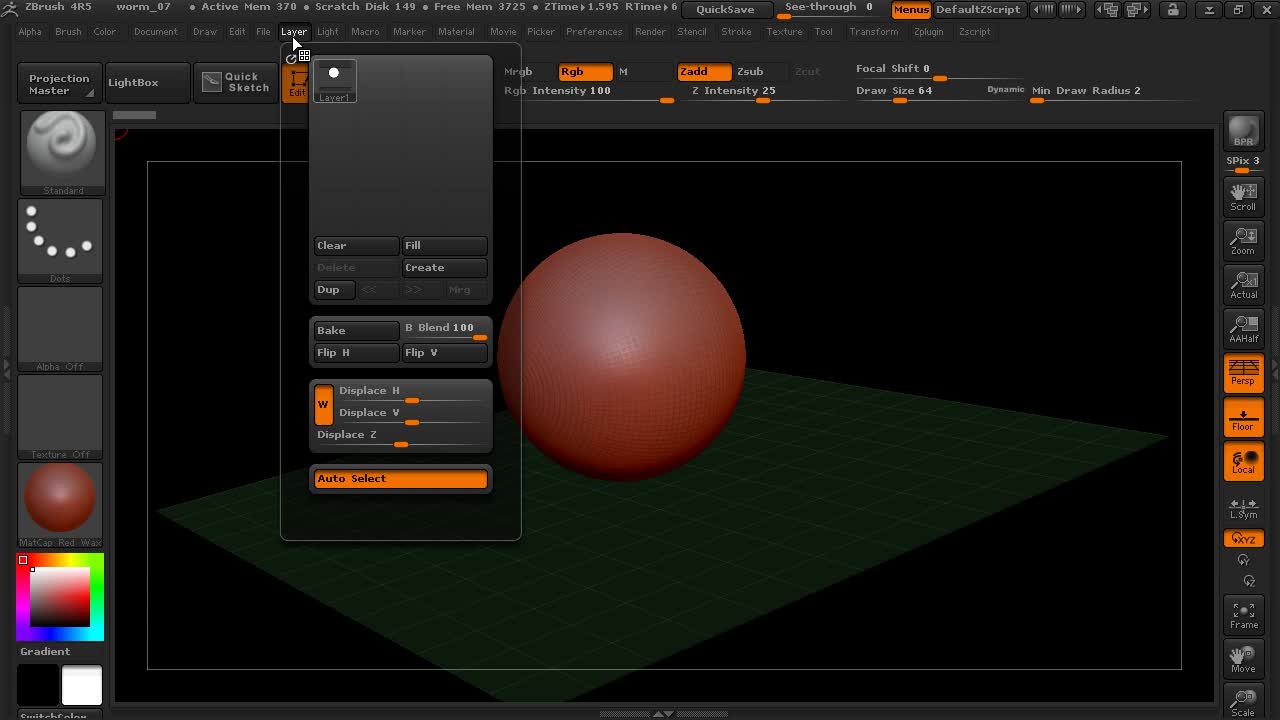Click the Create layer button
The height and width of the screenshot is (720, 1280).
click(x=444, y=268)
